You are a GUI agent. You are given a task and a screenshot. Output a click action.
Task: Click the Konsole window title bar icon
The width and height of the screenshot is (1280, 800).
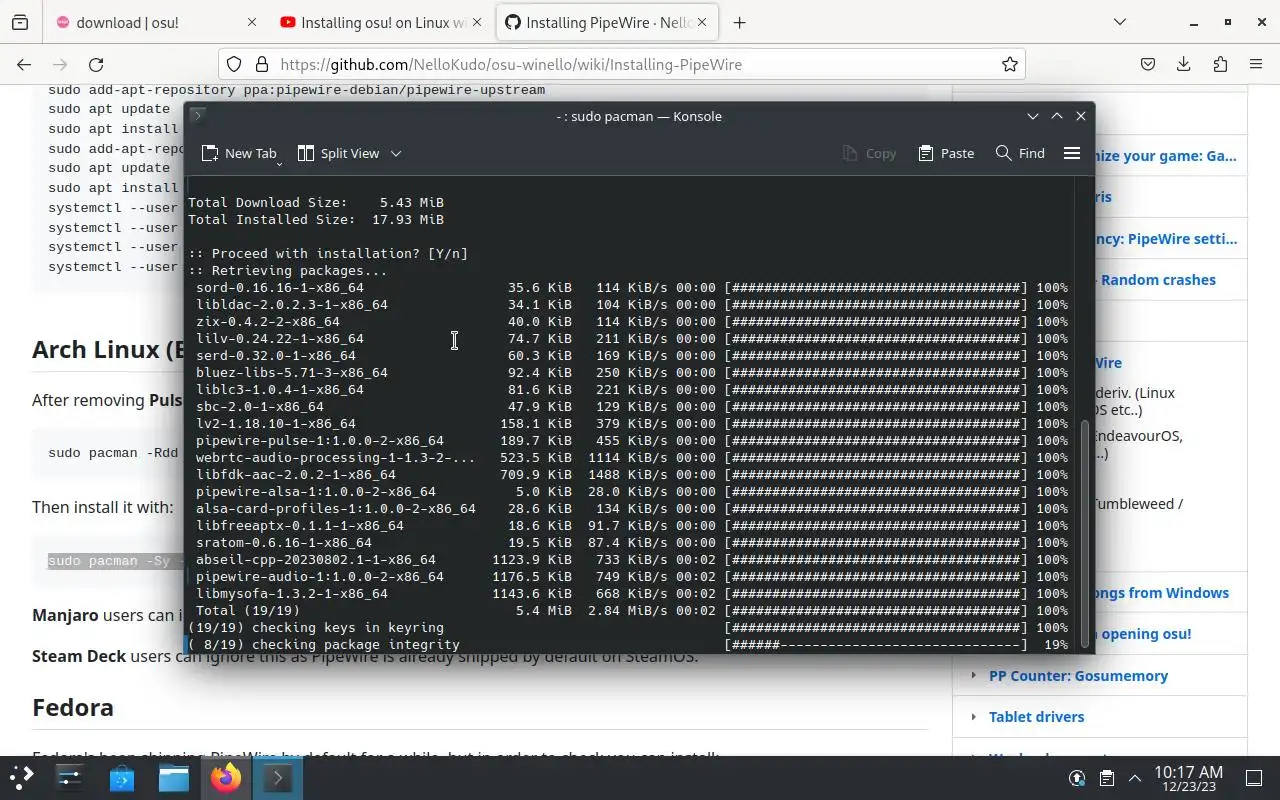click(x=198, y=116)
